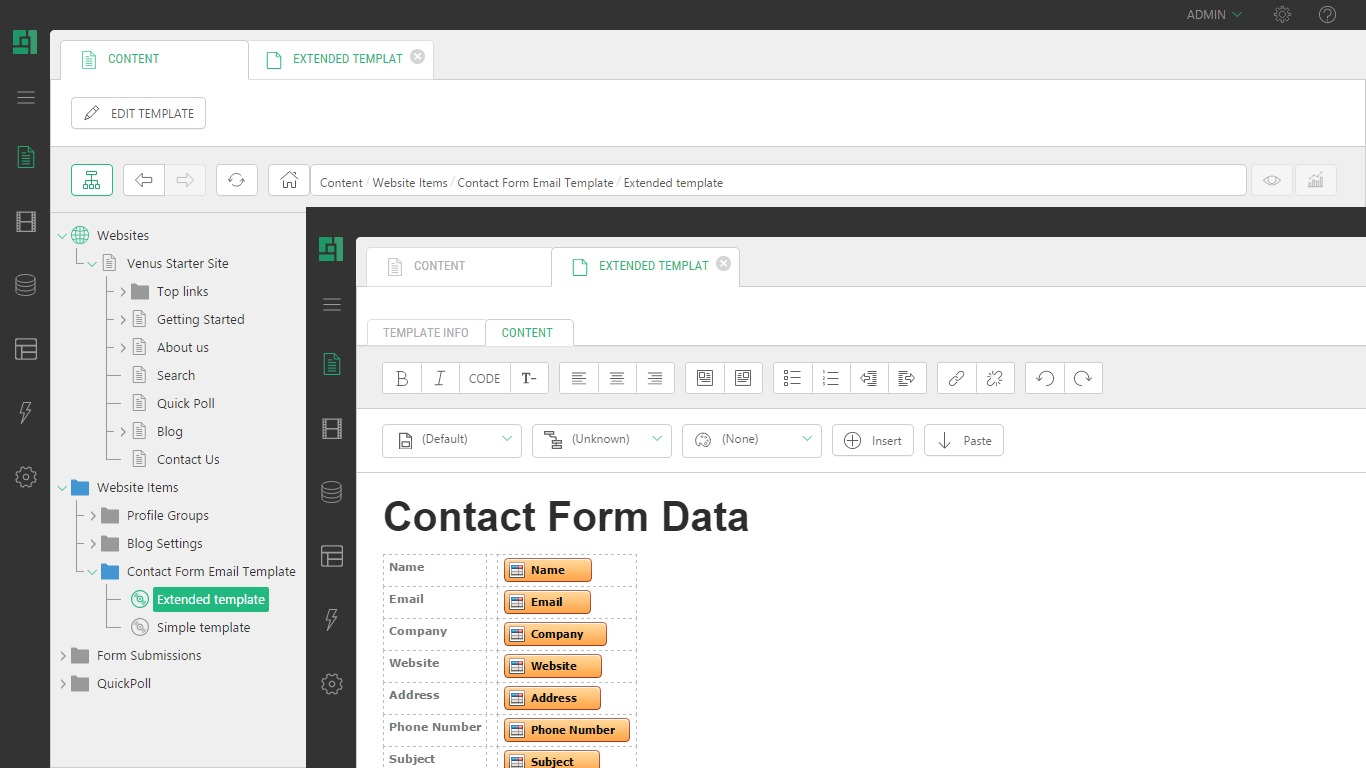Toggle the preview eye icon
The height and width of the screenshot is (768, 1366).
(x=1271, y=180)
